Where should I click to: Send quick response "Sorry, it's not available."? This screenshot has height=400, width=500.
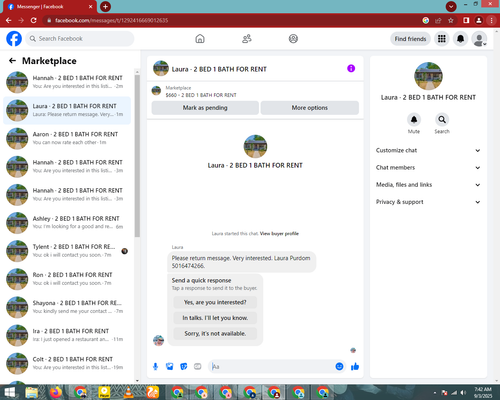(215, 333)
